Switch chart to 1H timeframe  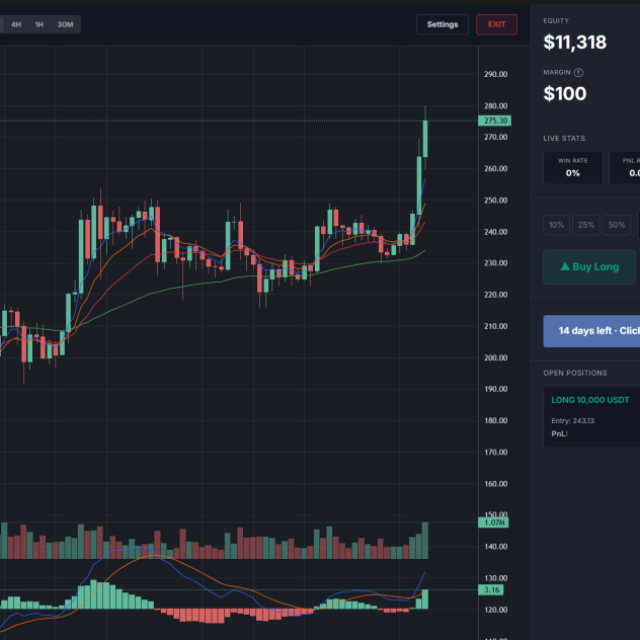pyautogui.click(x=39, y=24)
